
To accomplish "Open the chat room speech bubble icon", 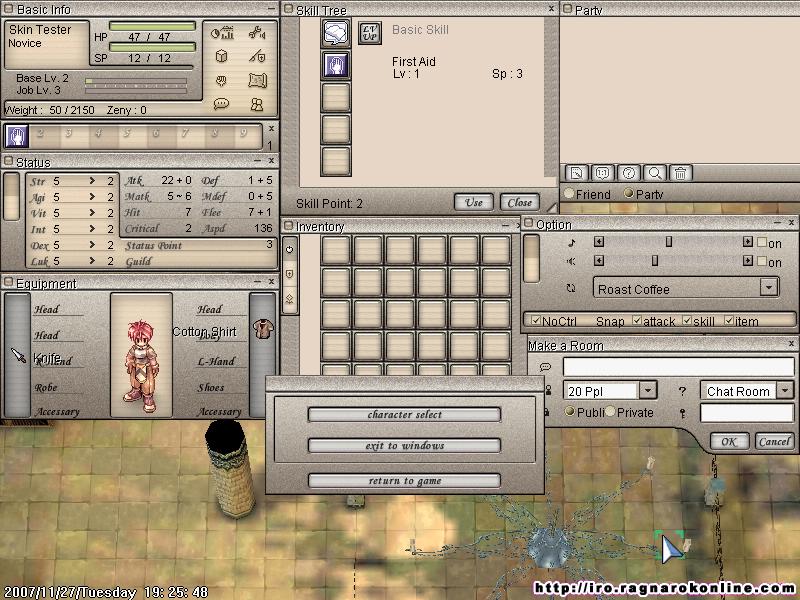I will coord(221,104).
